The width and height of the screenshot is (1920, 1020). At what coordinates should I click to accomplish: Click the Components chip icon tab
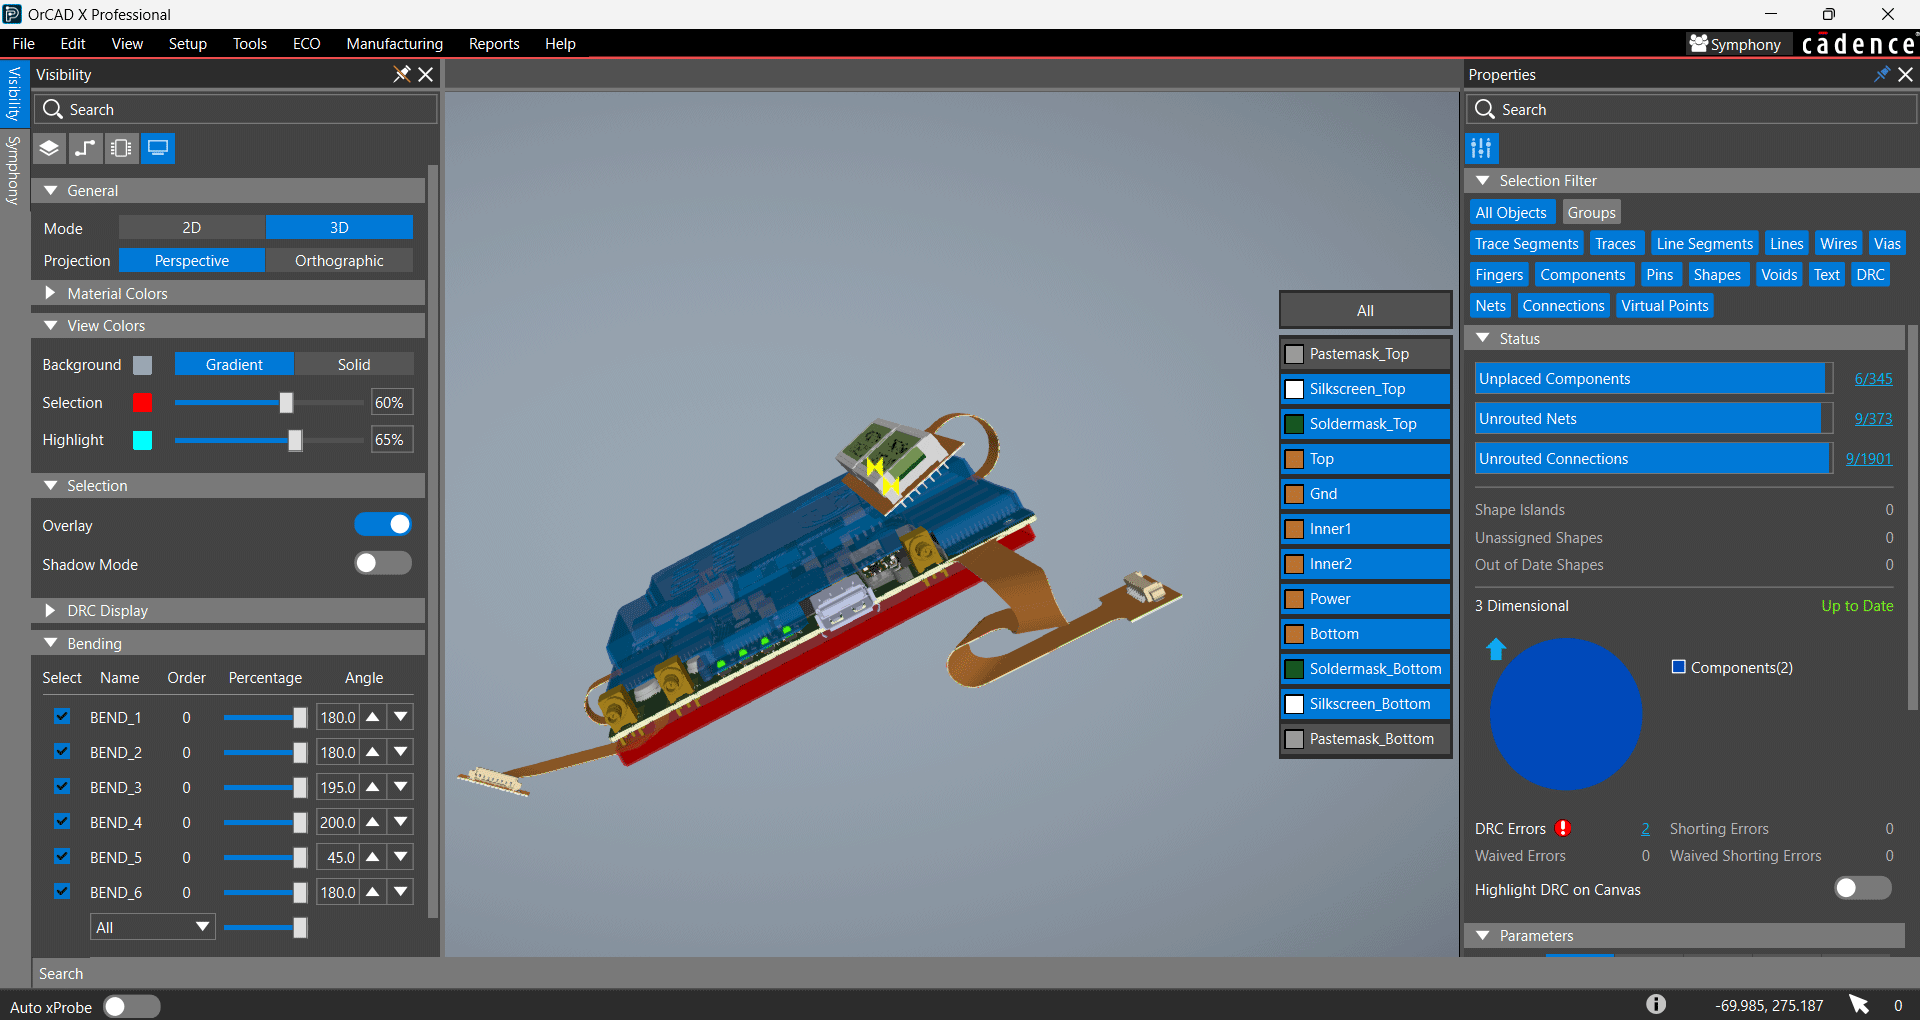[121, 148]
